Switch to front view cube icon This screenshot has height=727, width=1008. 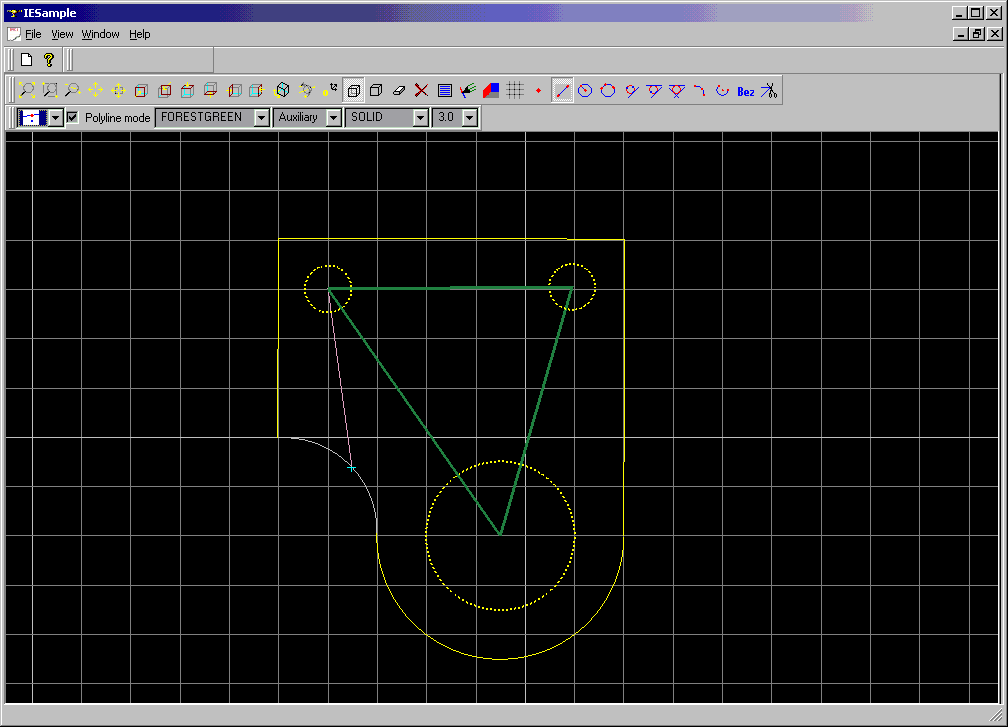coord(141,91)
